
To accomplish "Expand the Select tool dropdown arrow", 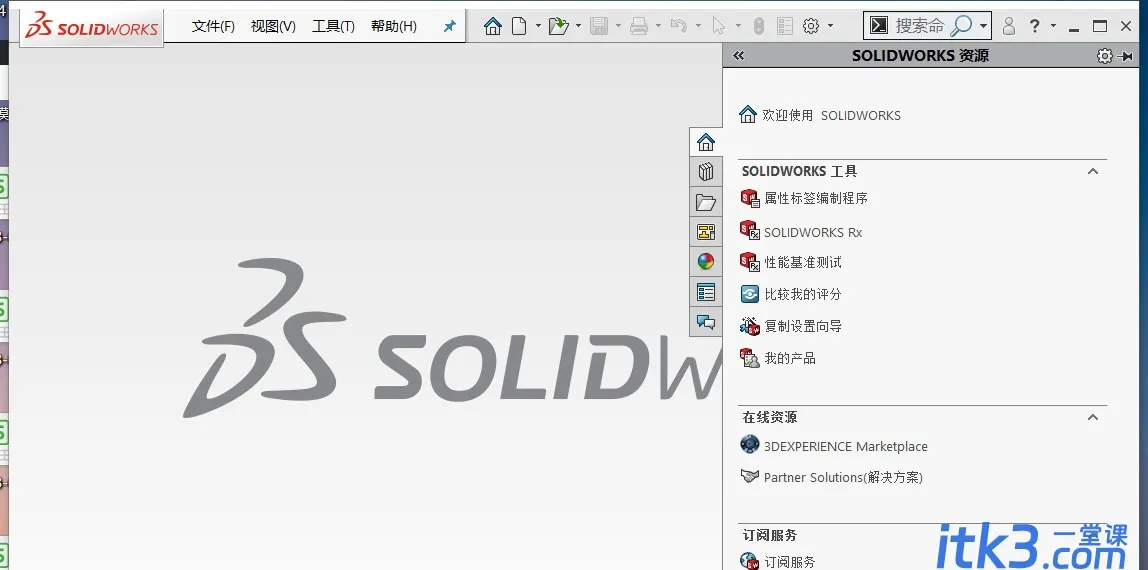I will pyautogui.click(x=737, y=26).
